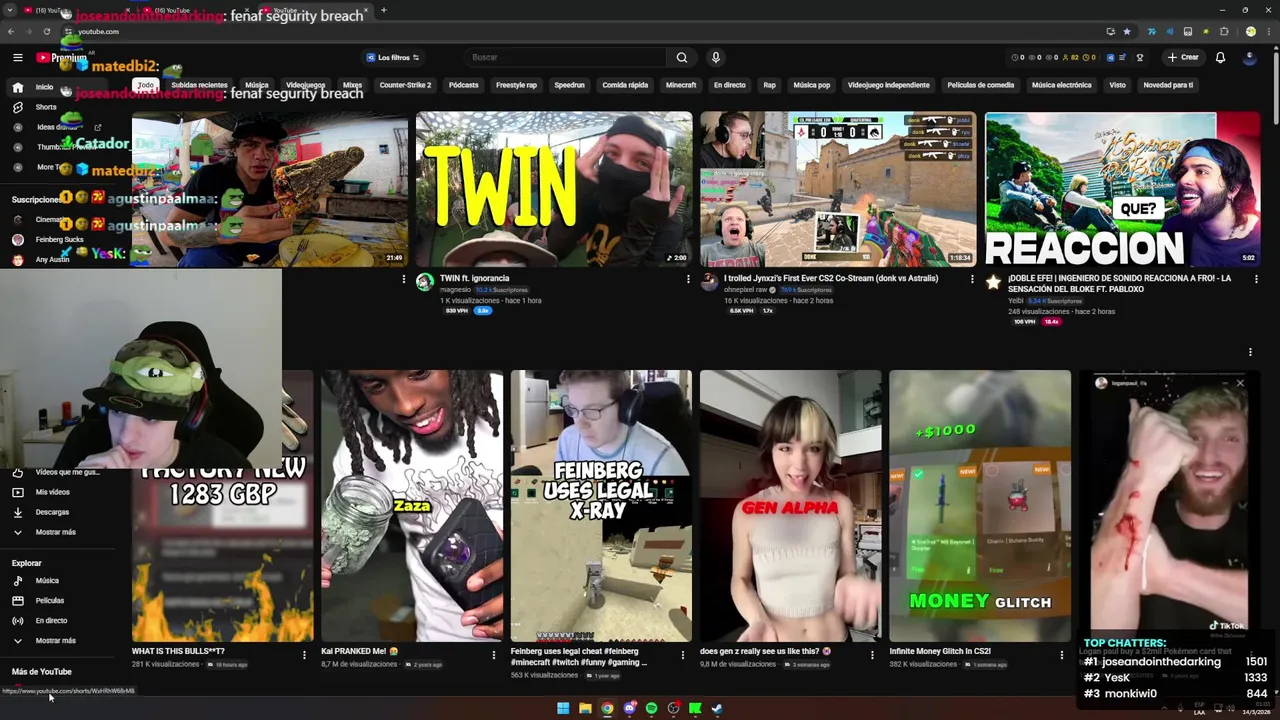Viewport: 1280px width, 720px height.
Task: Open Chrome from the taskbar
Action: click(607, 708)
